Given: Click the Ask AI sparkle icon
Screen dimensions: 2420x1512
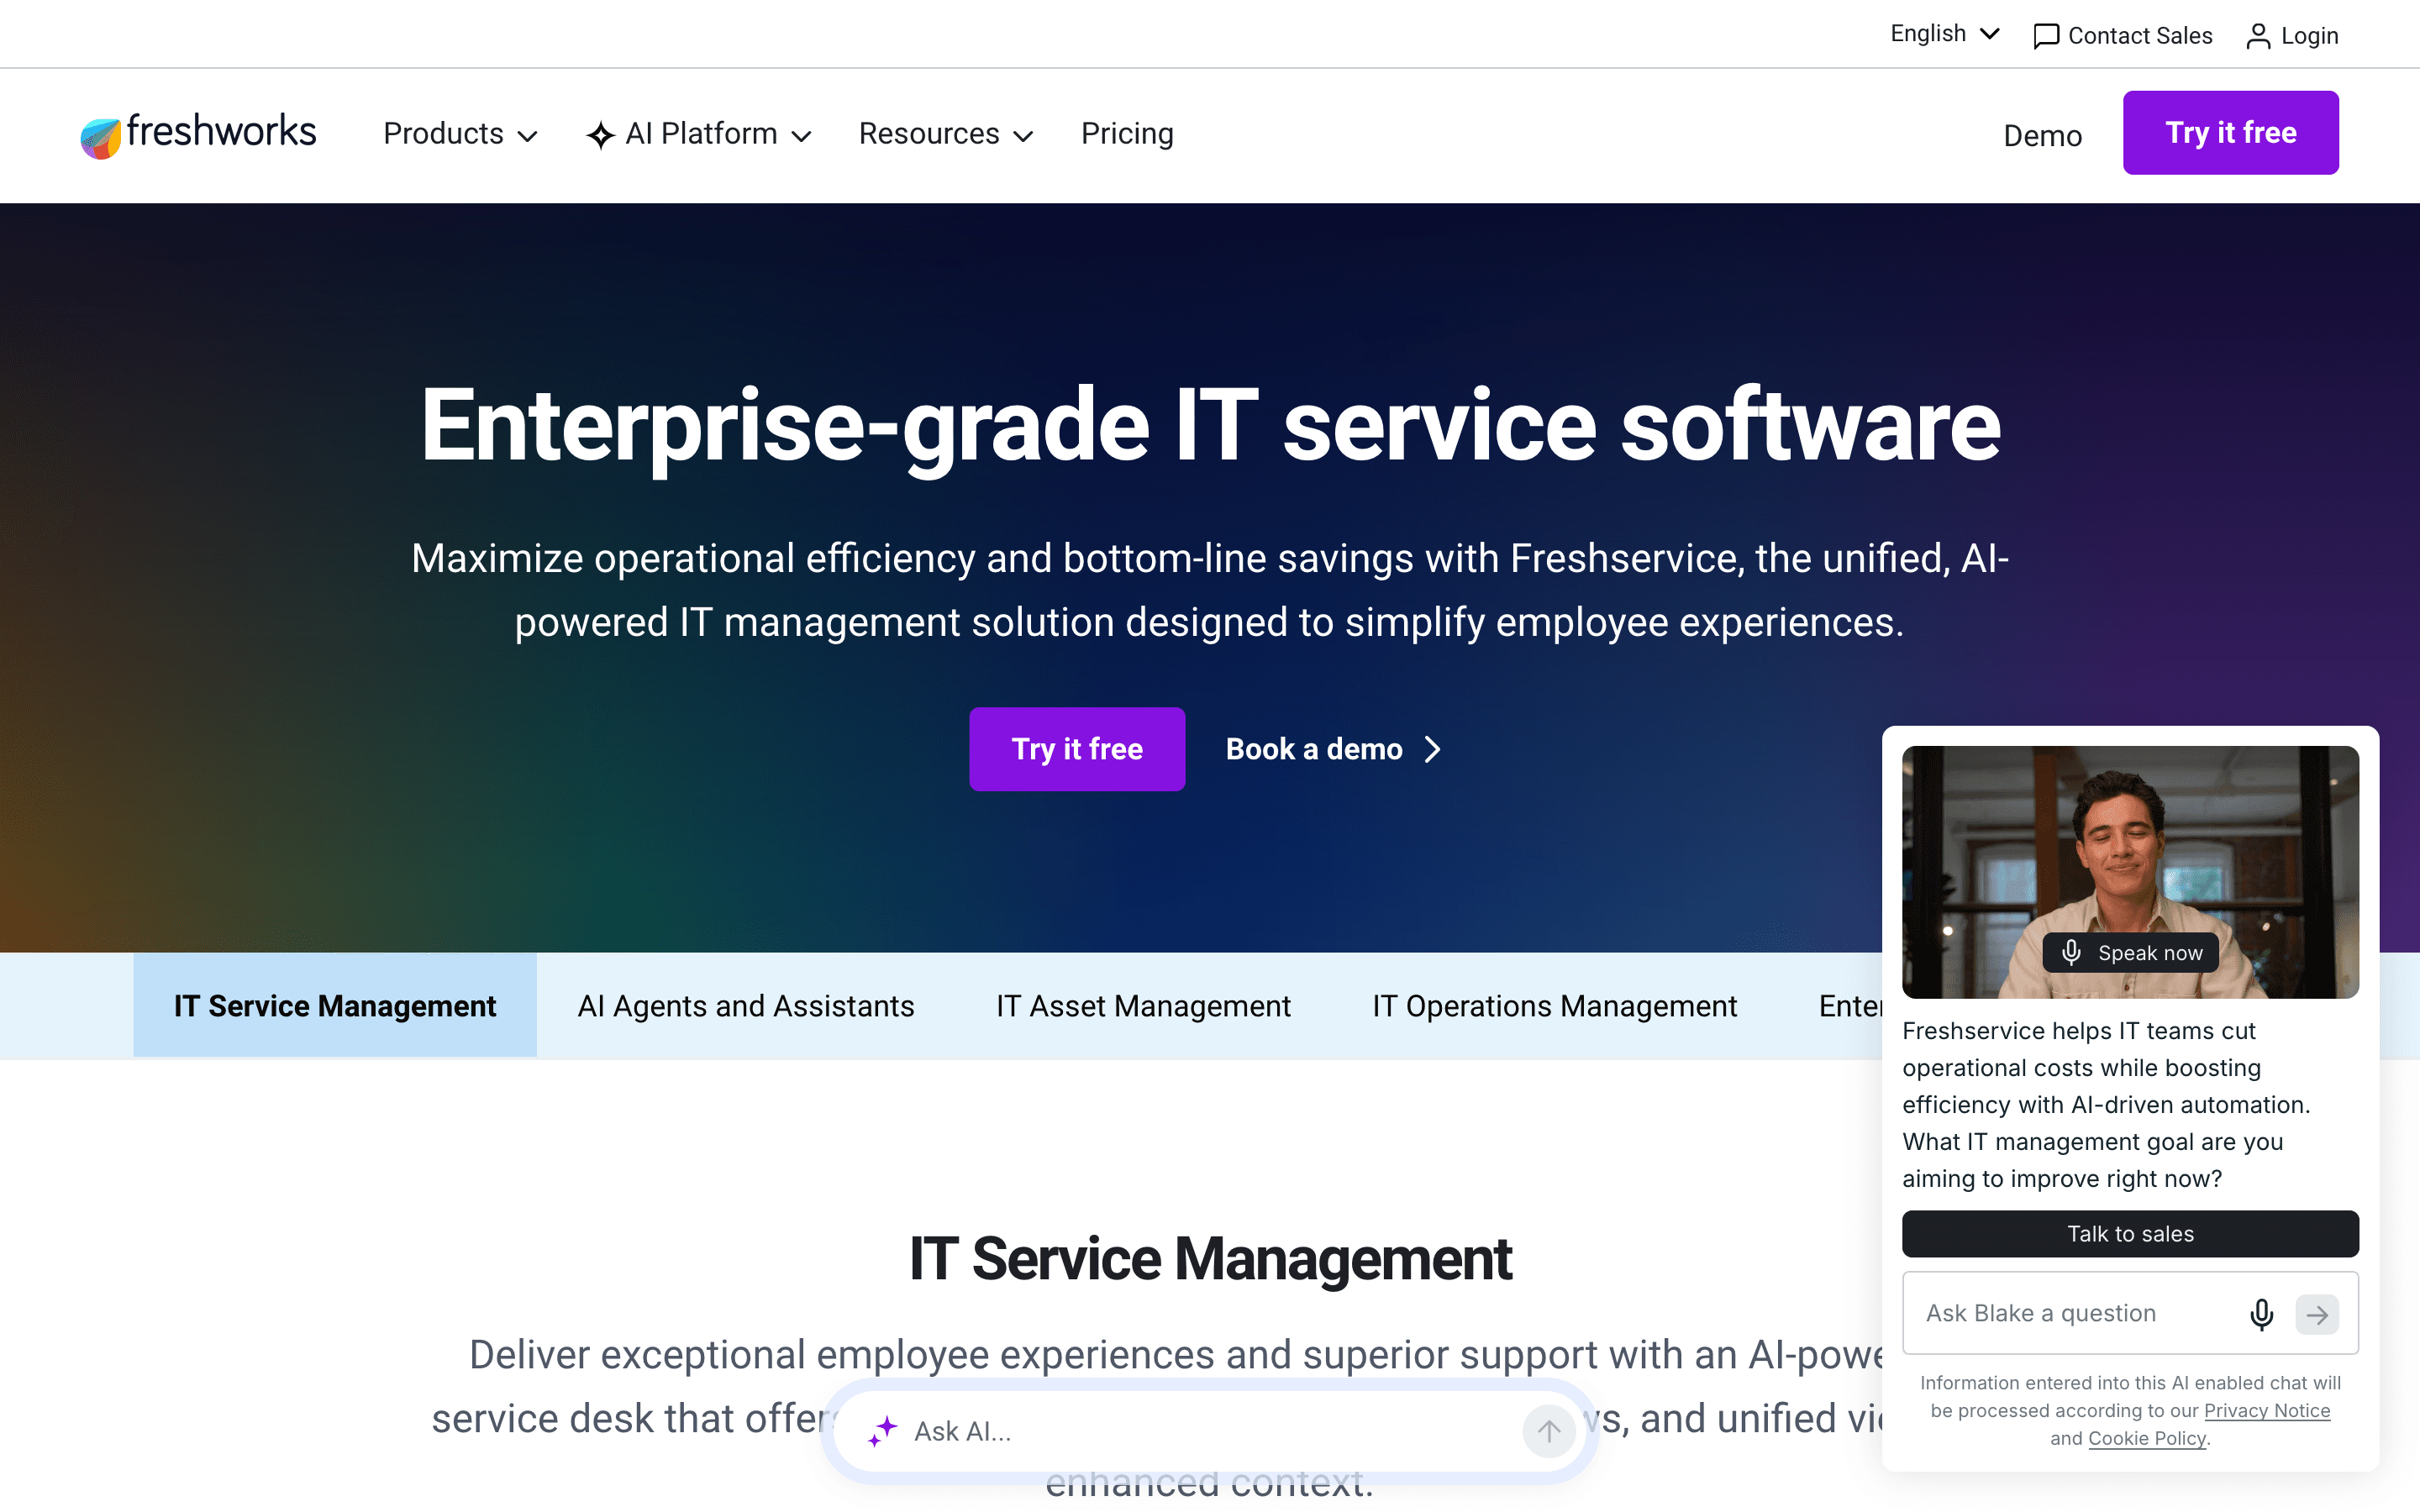Looking at the screenshot, I should click(883, 1431).
